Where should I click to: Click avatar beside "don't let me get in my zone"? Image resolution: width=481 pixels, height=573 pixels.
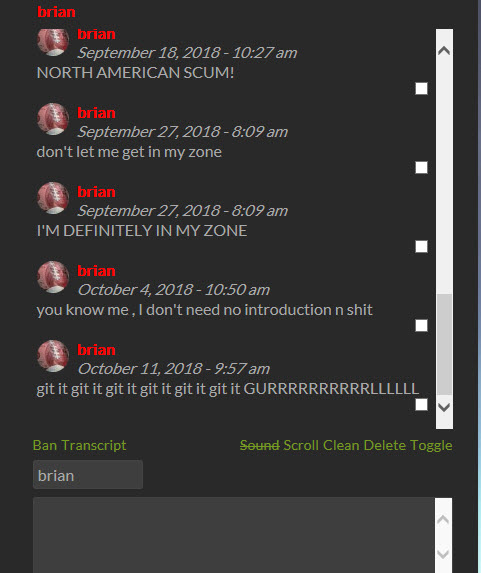[53, 119]
